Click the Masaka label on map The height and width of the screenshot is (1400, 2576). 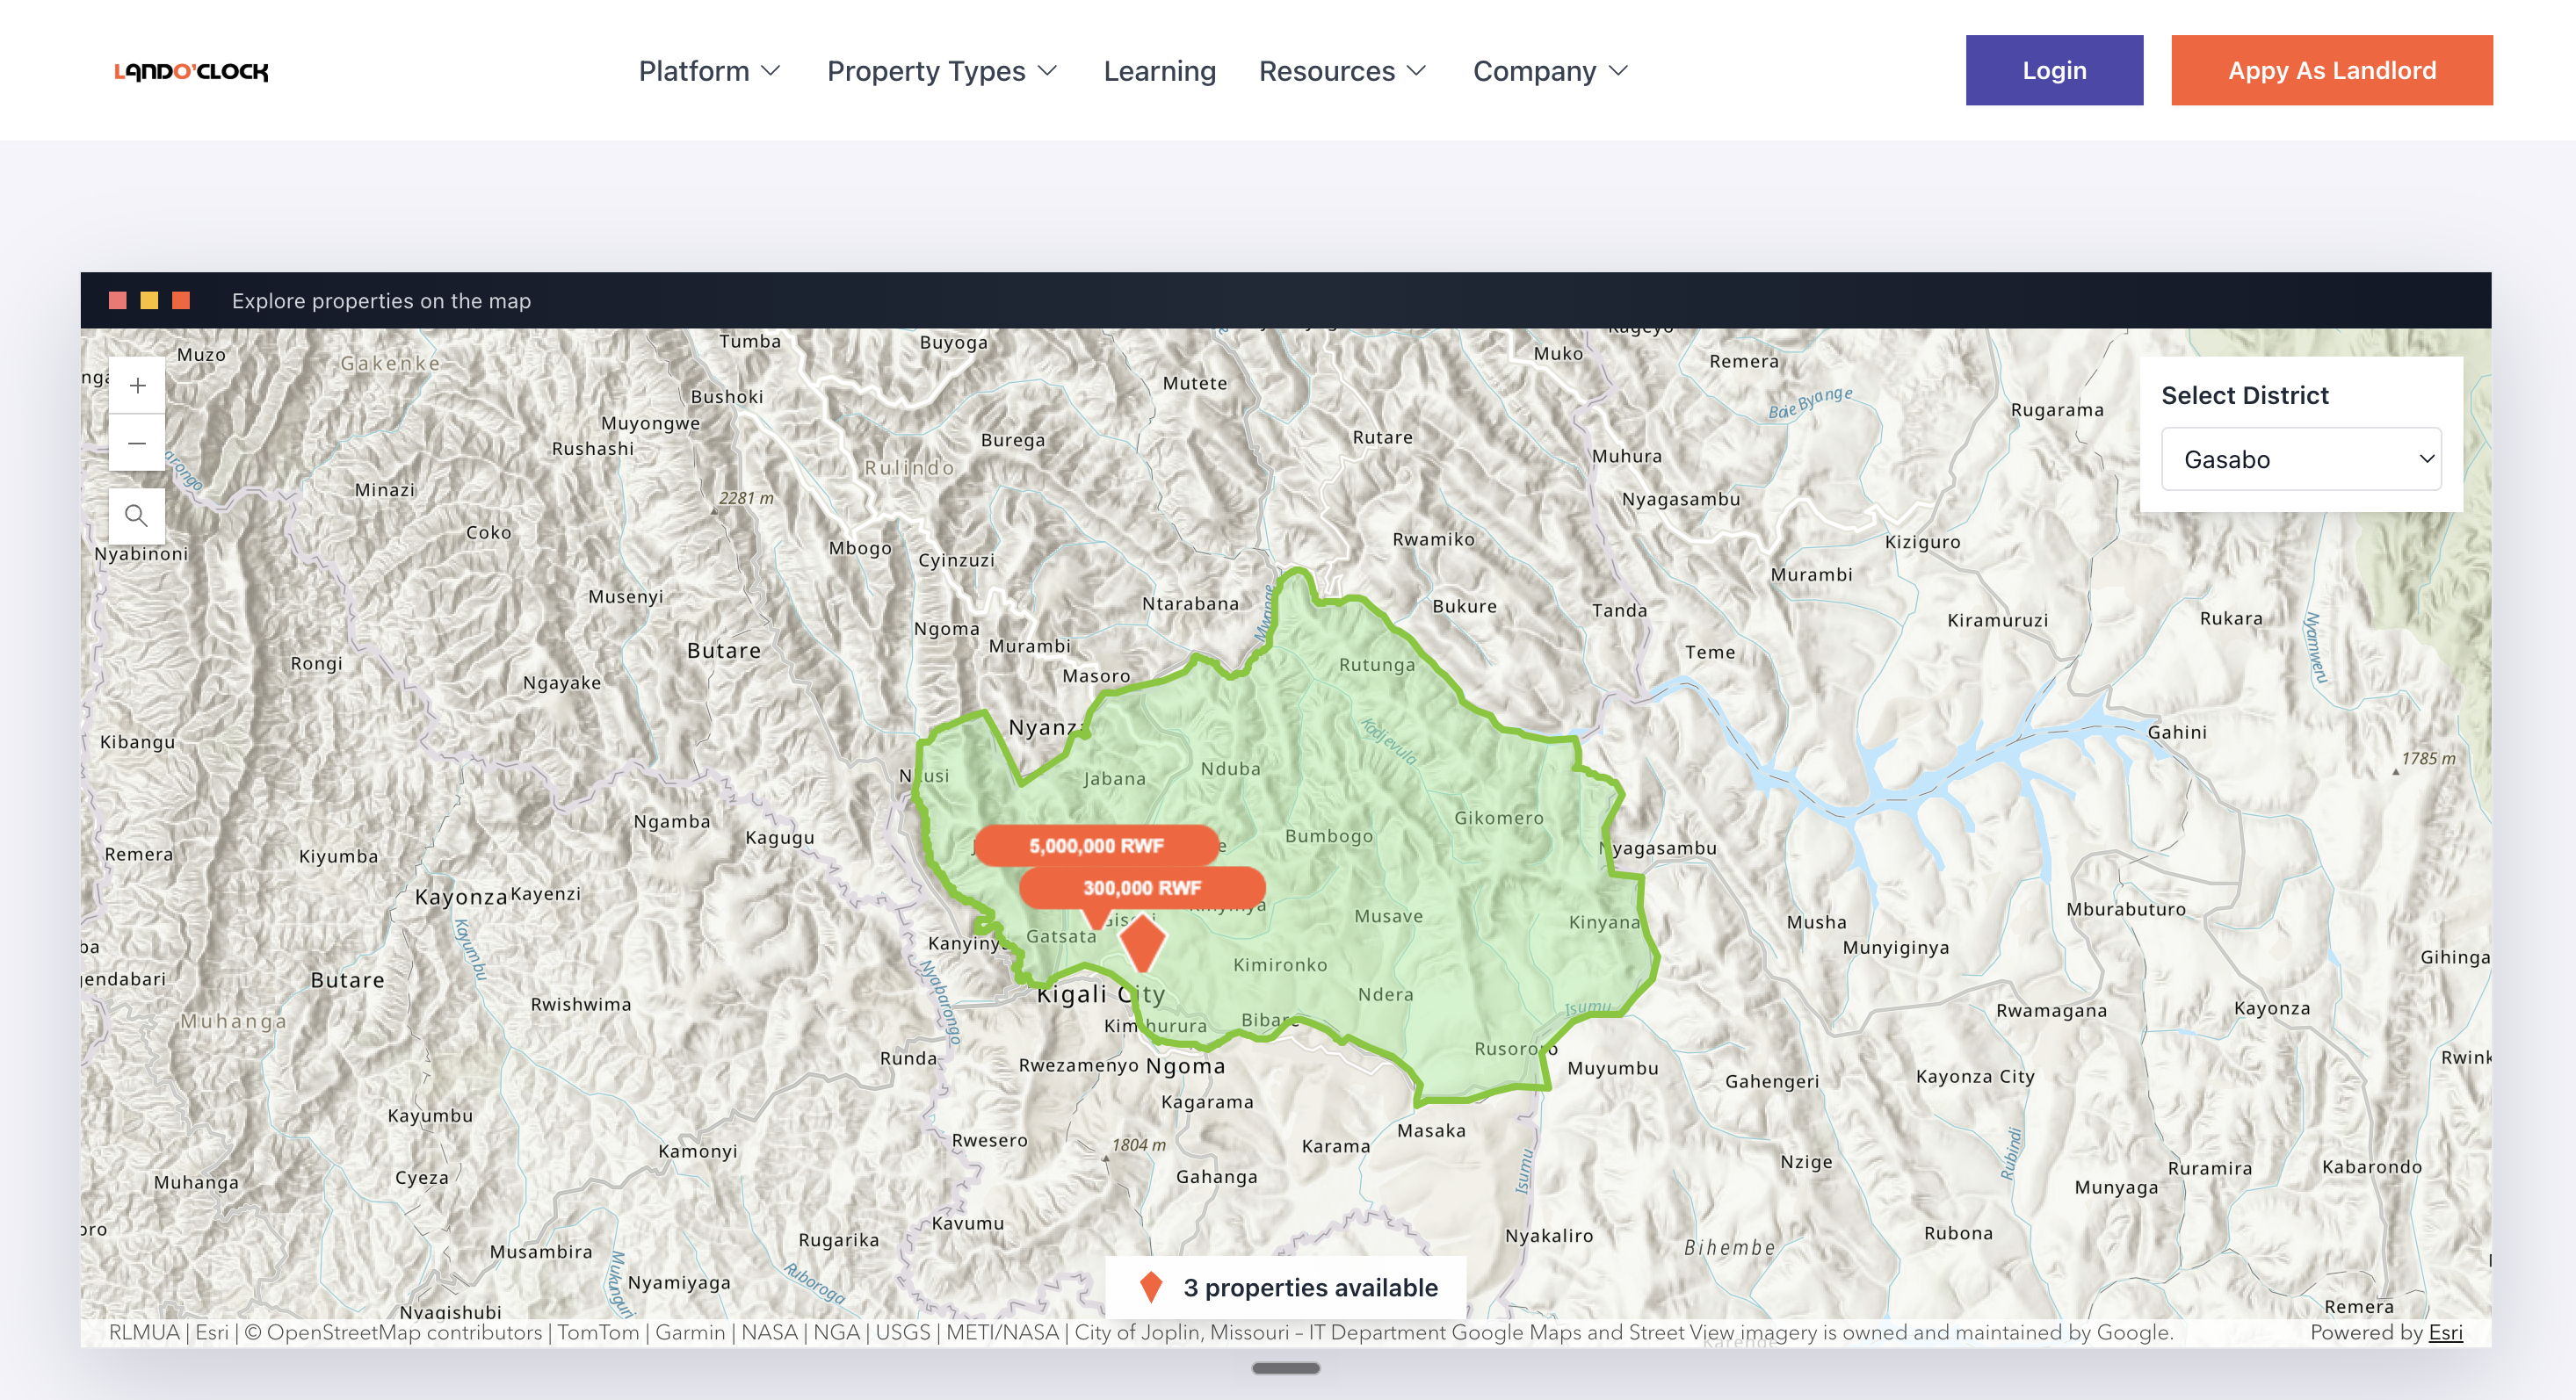pos(1431,1131)
